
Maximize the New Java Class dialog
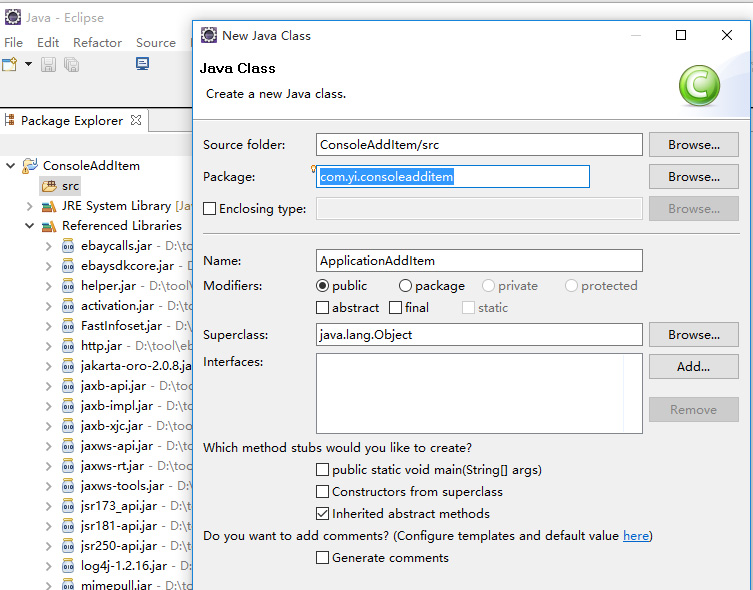[x=680, y=35]
